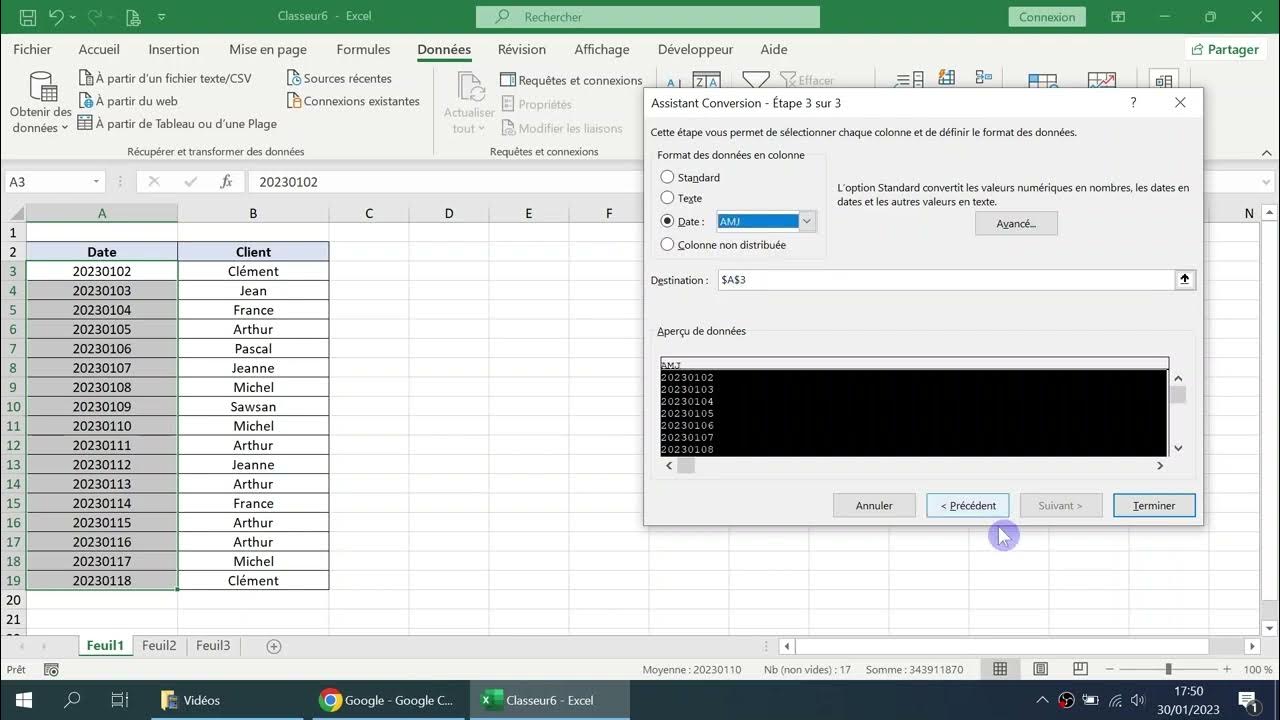
Task: Switch to the Accueil tab
Action: tap(99, 49)
